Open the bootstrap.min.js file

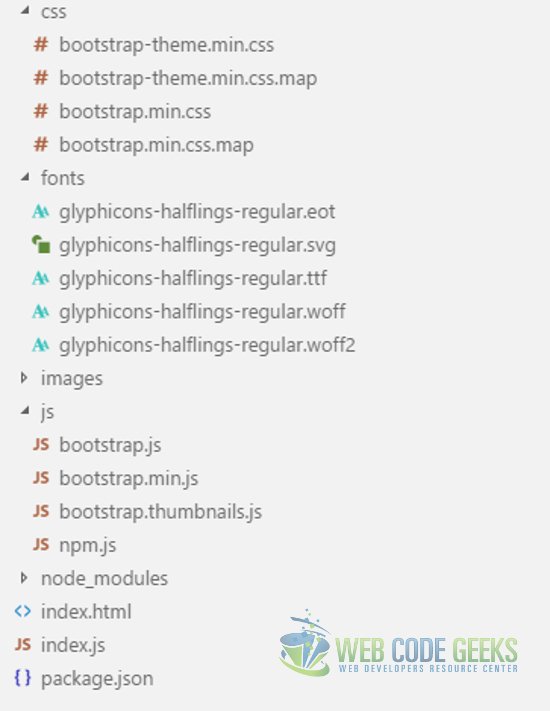tap(129, 478)
